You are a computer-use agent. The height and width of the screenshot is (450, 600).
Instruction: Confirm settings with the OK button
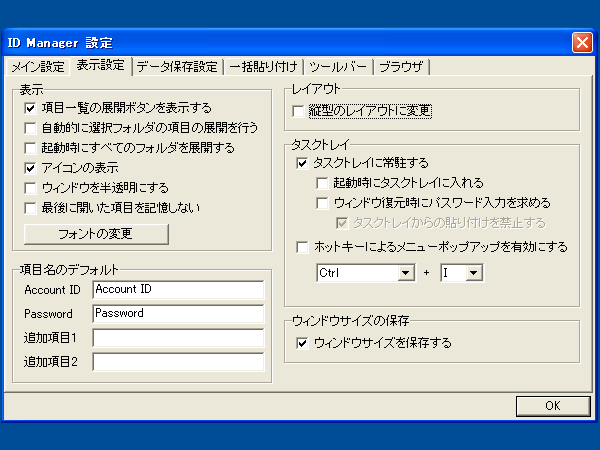(x=553, y=406)
